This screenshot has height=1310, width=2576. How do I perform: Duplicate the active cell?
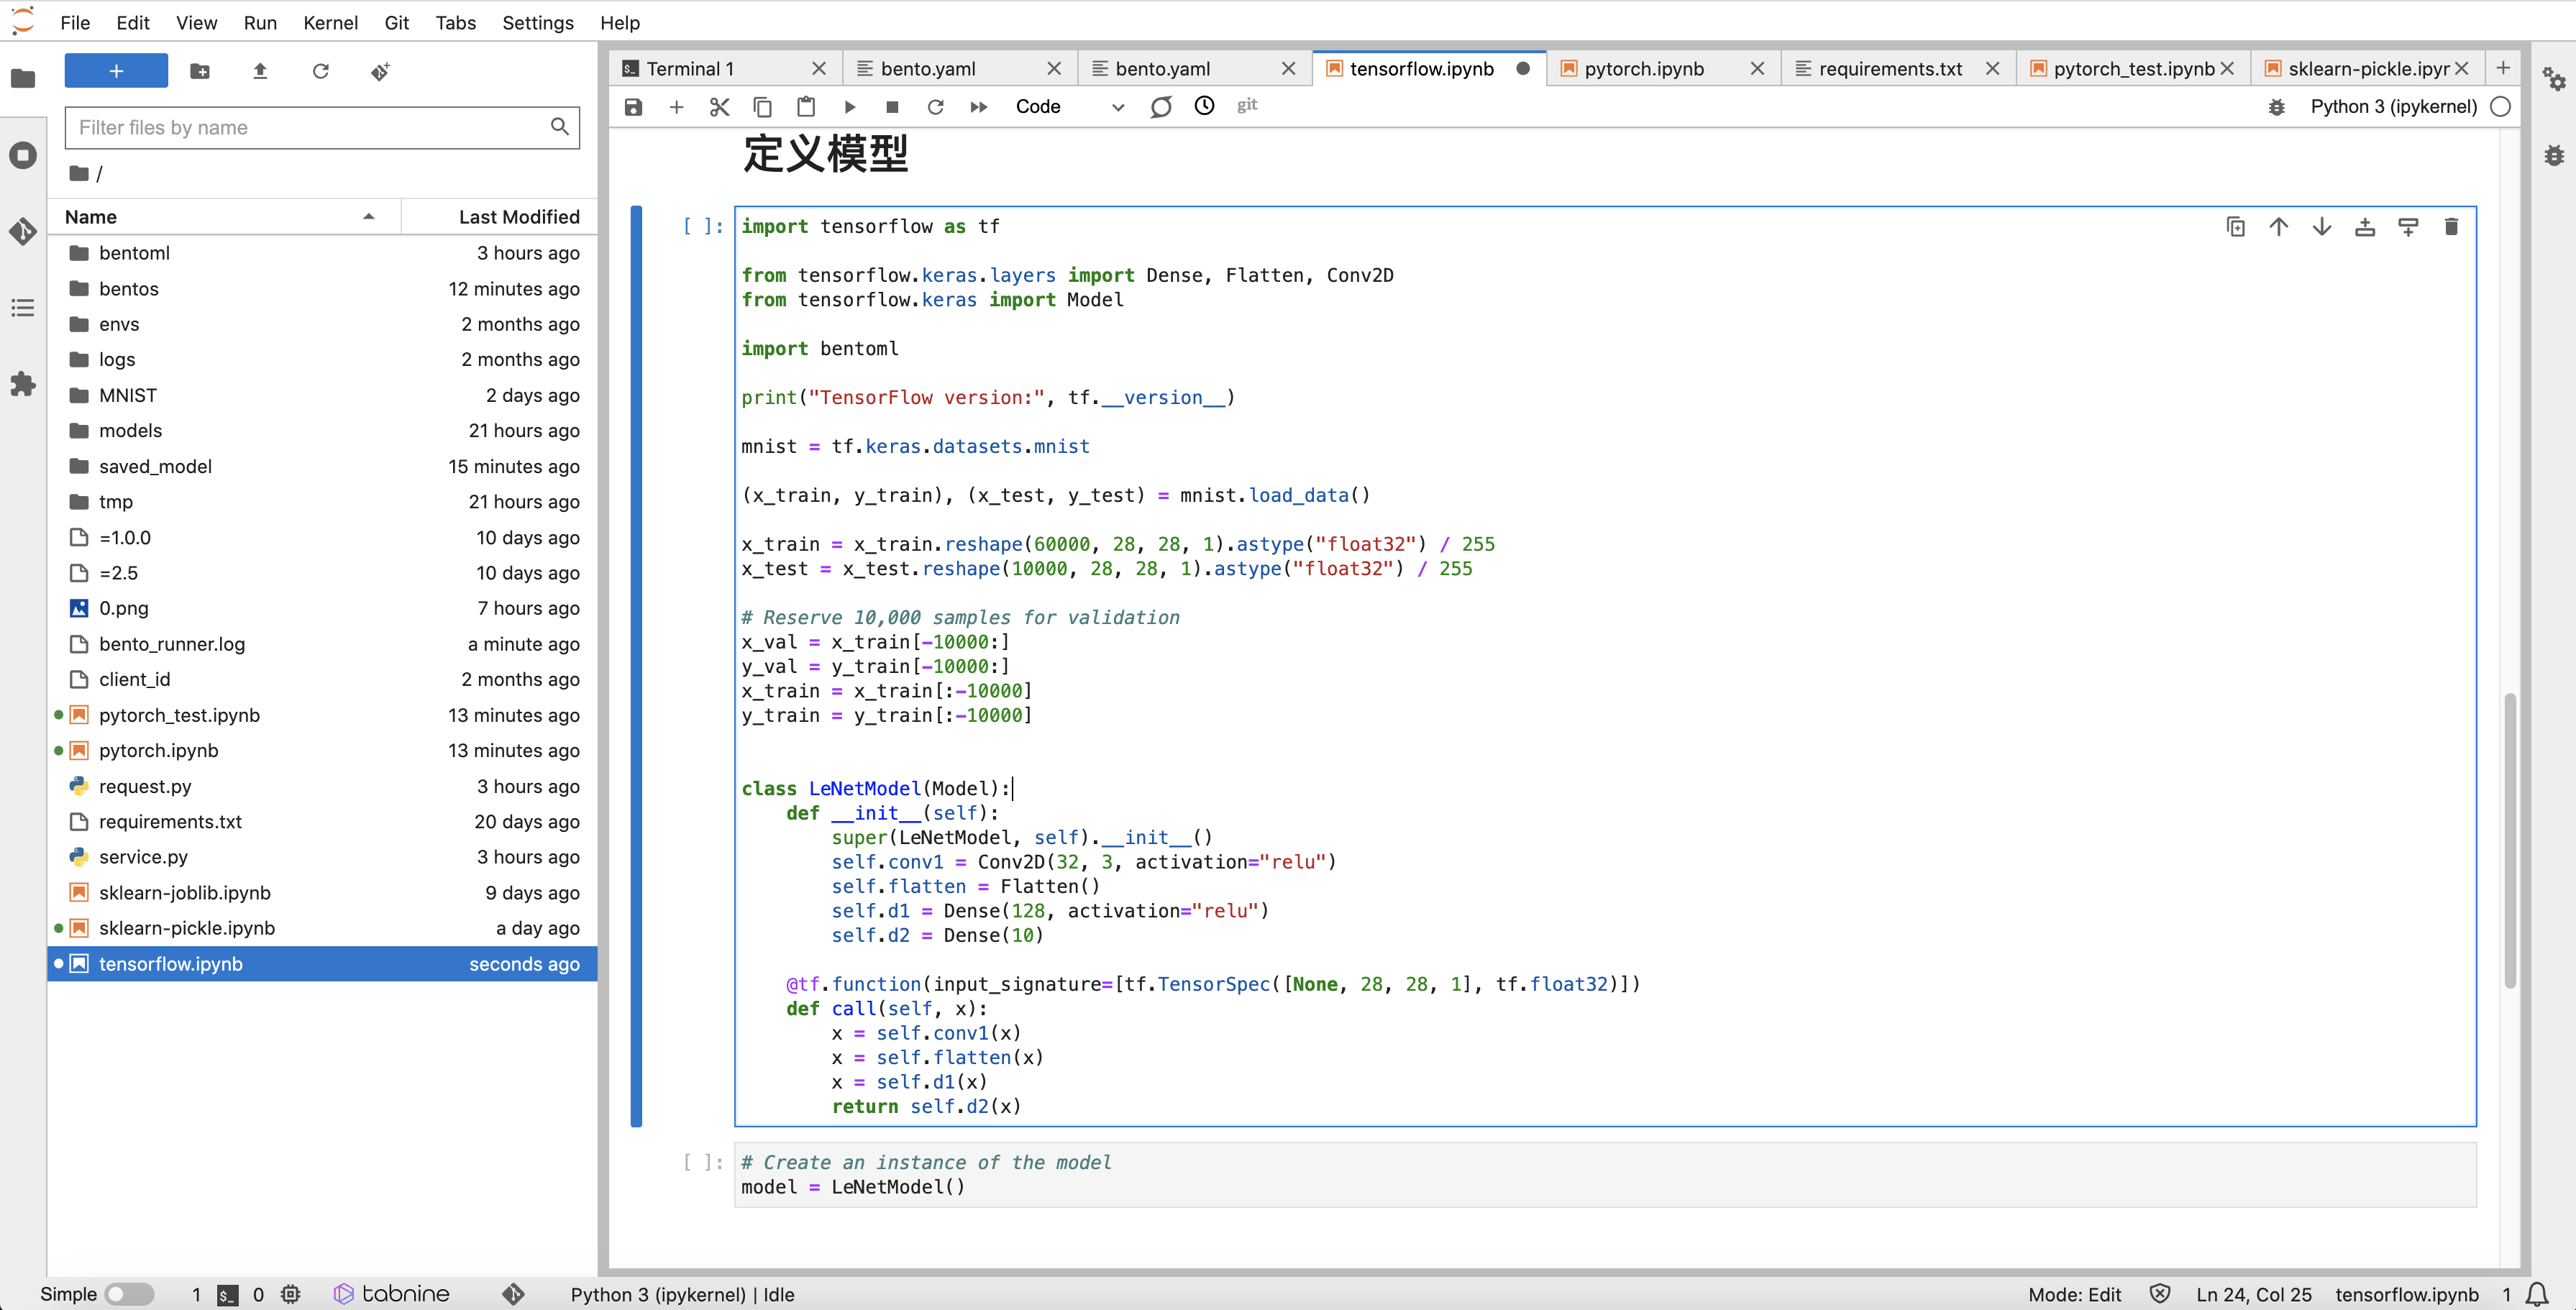coord(2235,227)
